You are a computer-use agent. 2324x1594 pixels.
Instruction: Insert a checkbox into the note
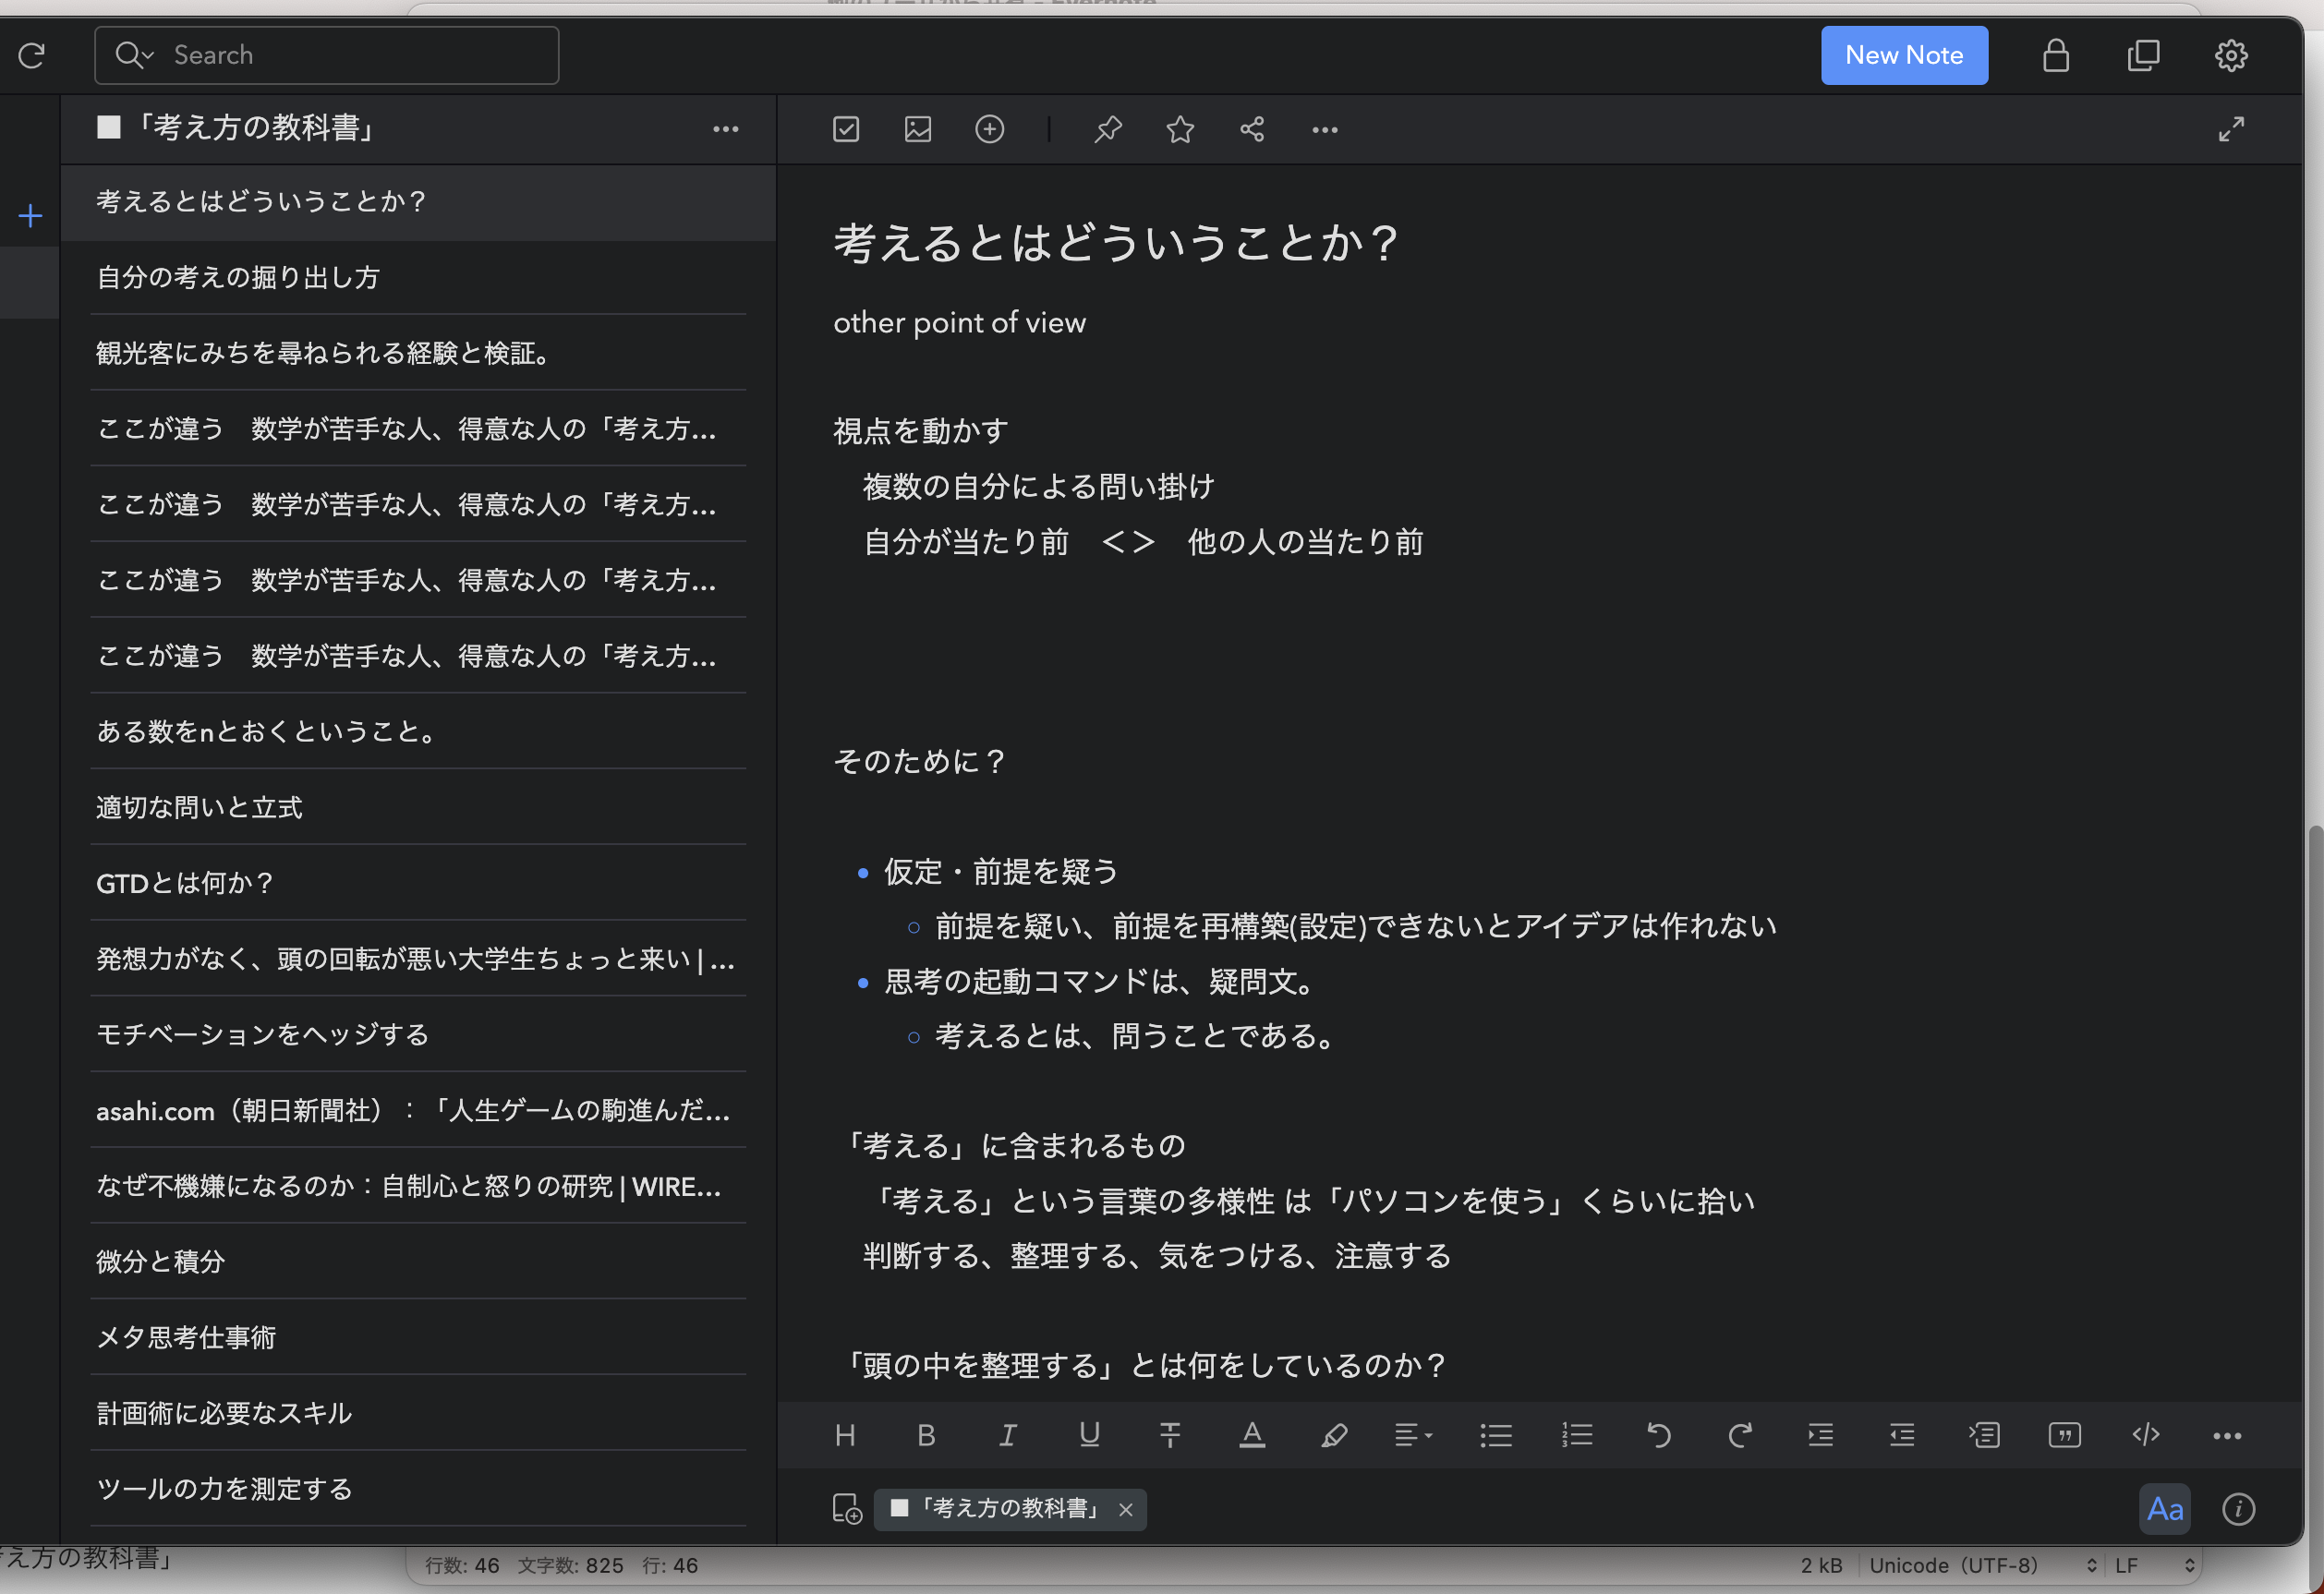(845, 129)
